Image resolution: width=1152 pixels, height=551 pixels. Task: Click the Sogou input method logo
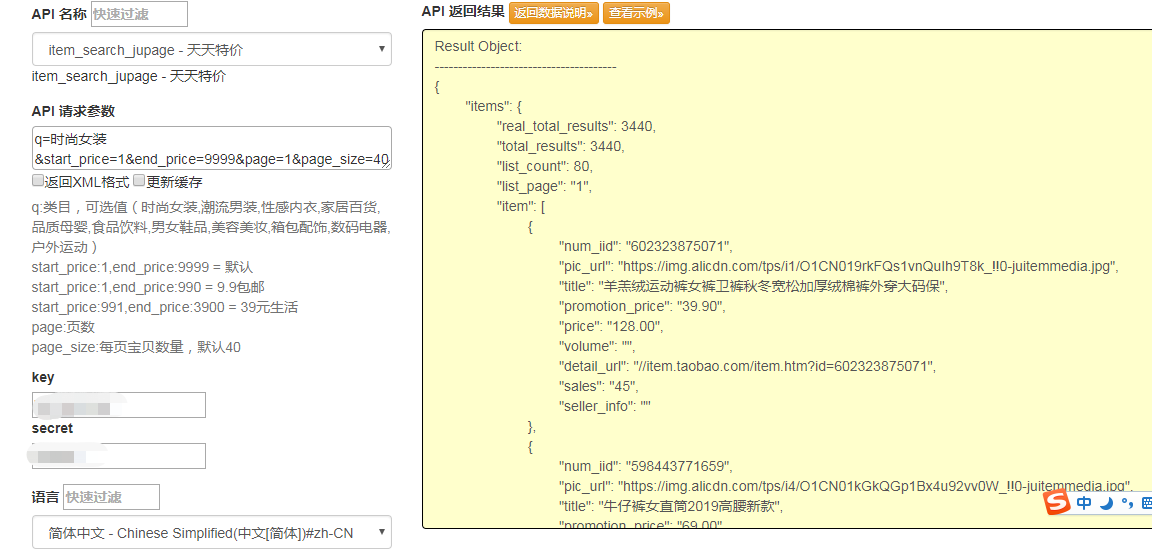(1058, 503)
